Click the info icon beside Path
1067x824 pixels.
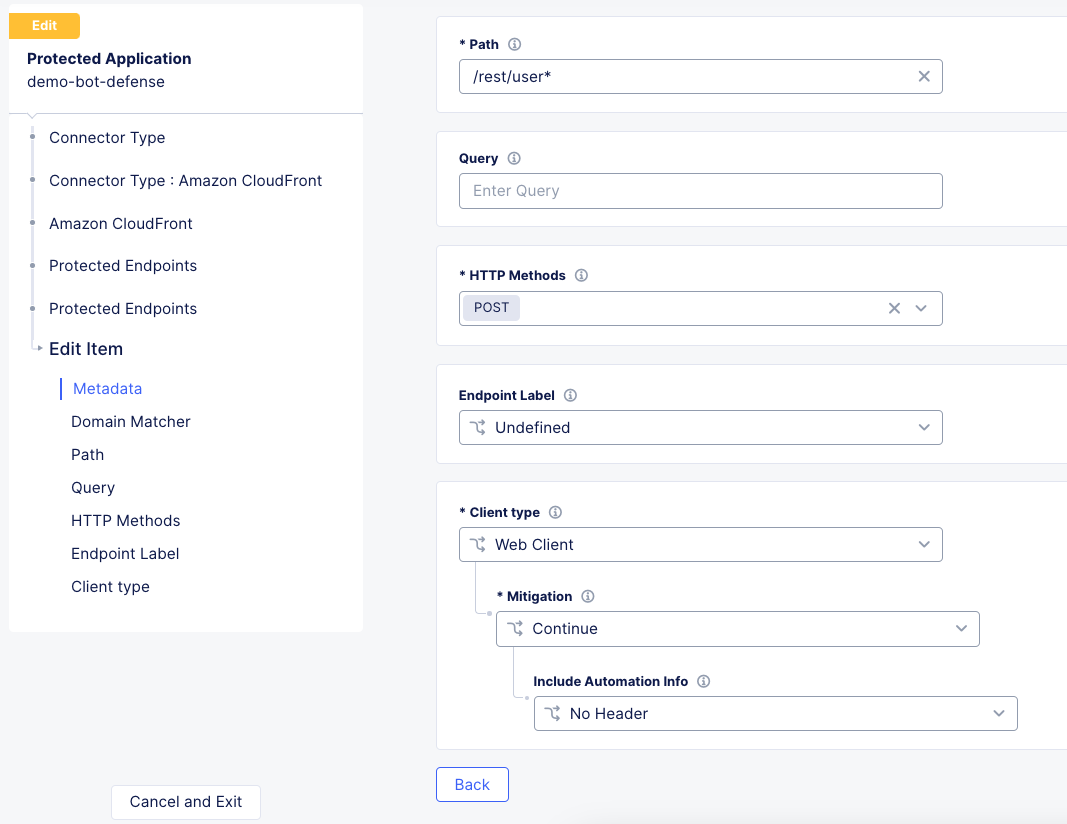pyautogui.click(x=514, y=44)
